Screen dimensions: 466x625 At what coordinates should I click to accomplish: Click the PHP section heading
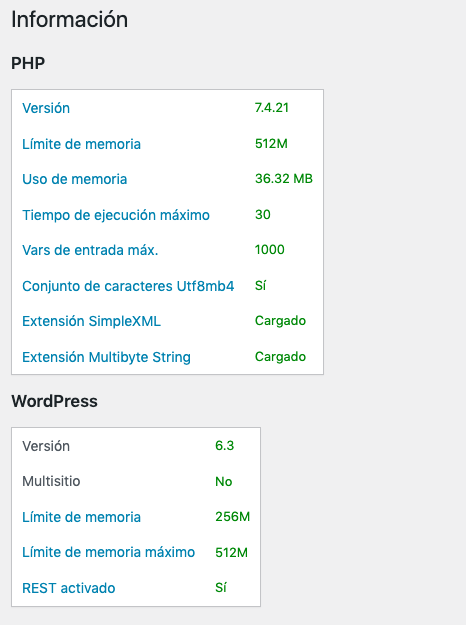coord(28,63)
